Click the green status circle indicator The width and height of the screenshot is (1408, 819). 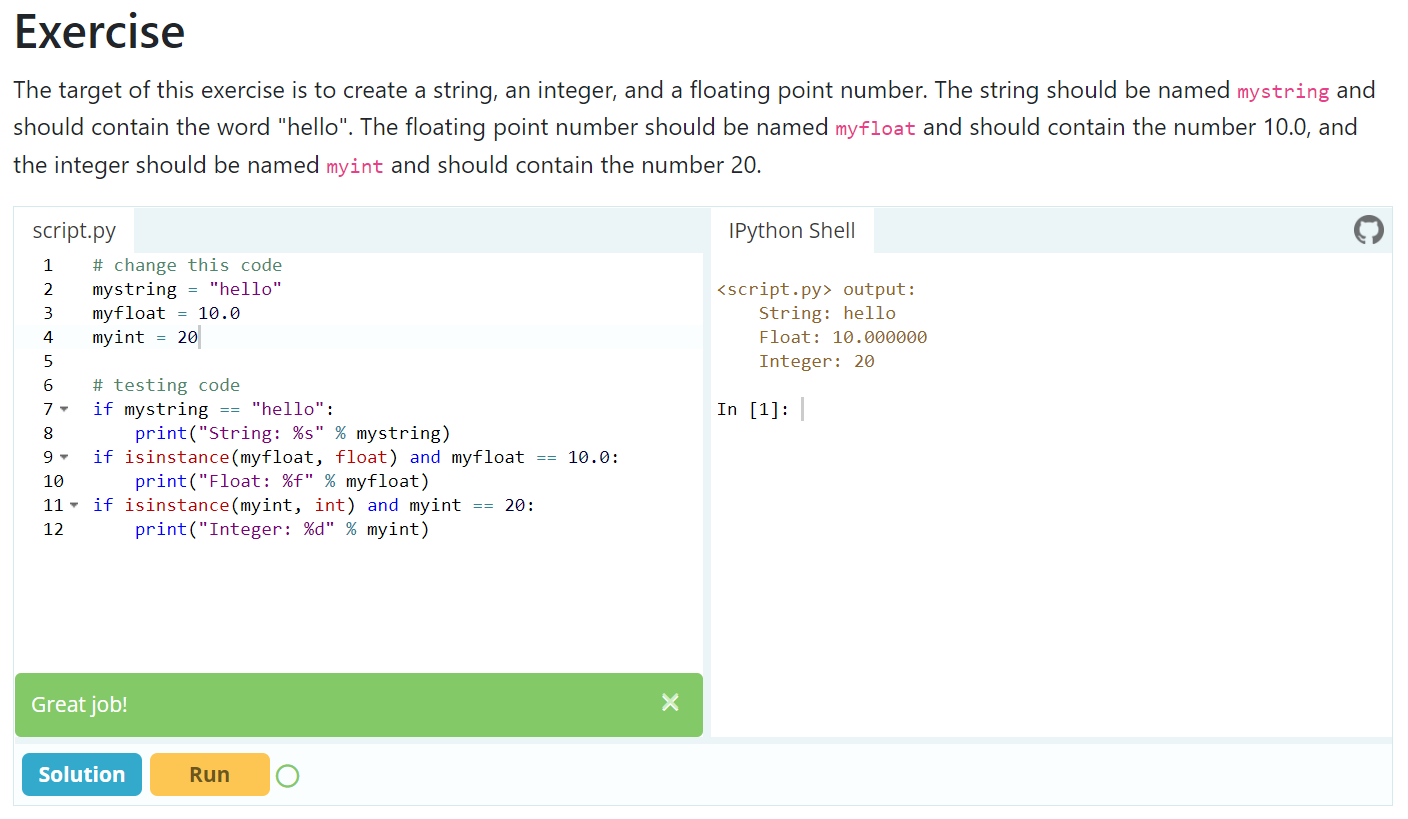(287, 775)
